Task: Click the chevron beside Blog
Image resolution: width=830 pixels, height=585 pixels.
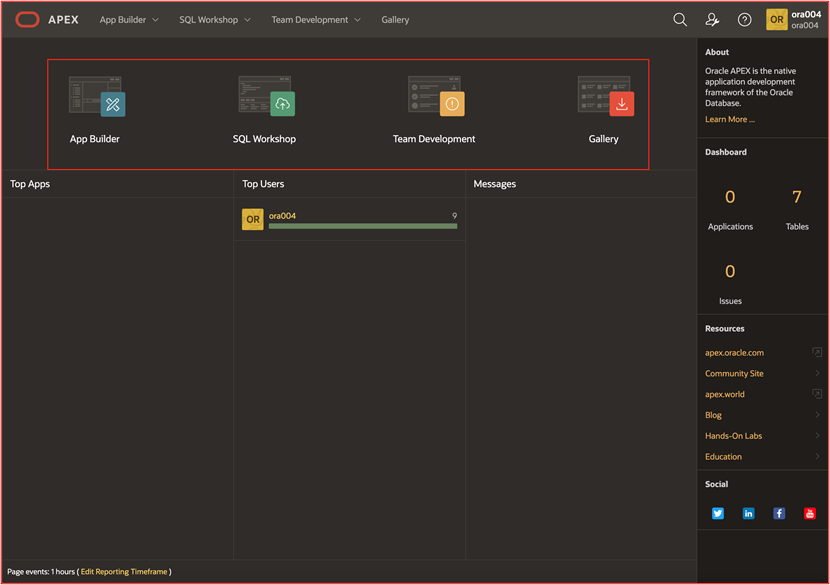Action: 817,415
